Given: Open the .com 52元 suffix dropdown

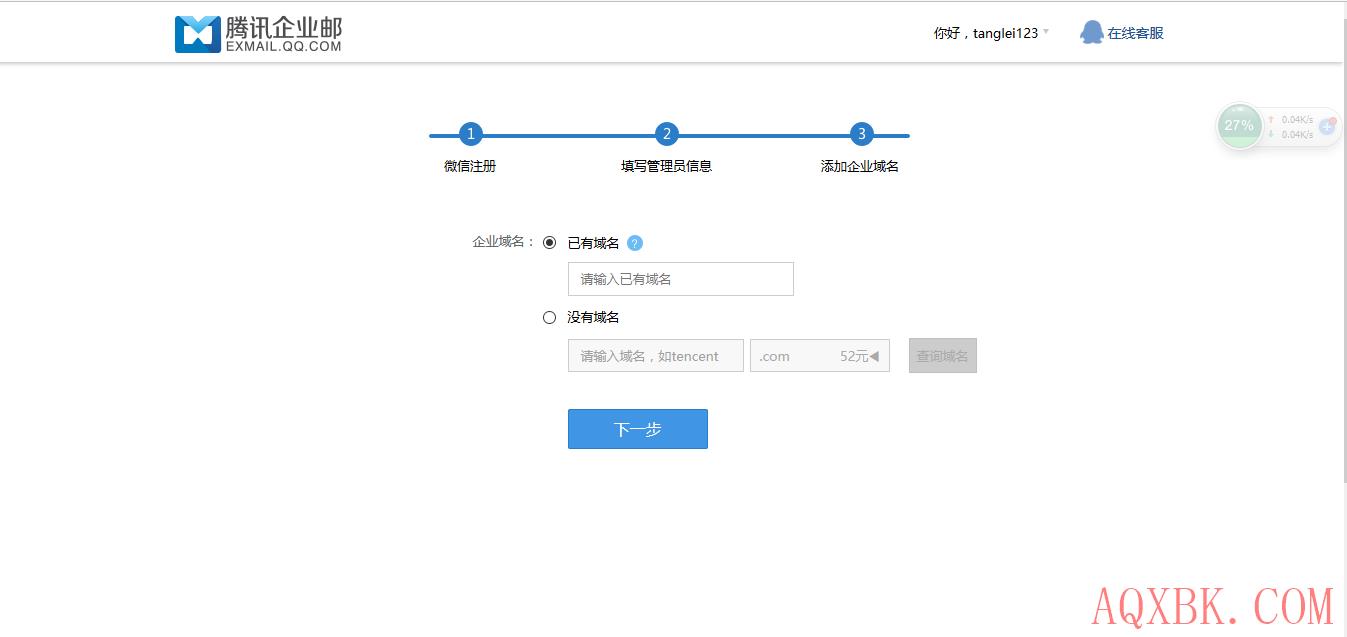Looking at the screenshot, I should tap(820, 356).
